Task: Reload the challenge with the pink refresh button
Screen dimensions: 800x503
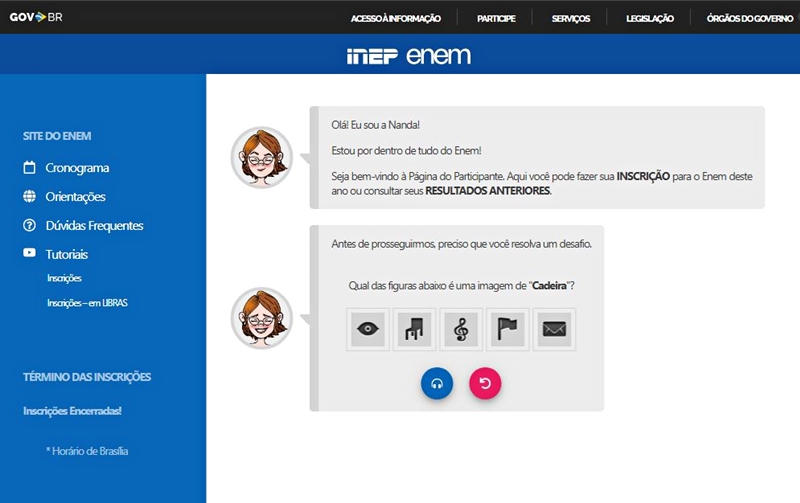Action: (x=485, y=383)
